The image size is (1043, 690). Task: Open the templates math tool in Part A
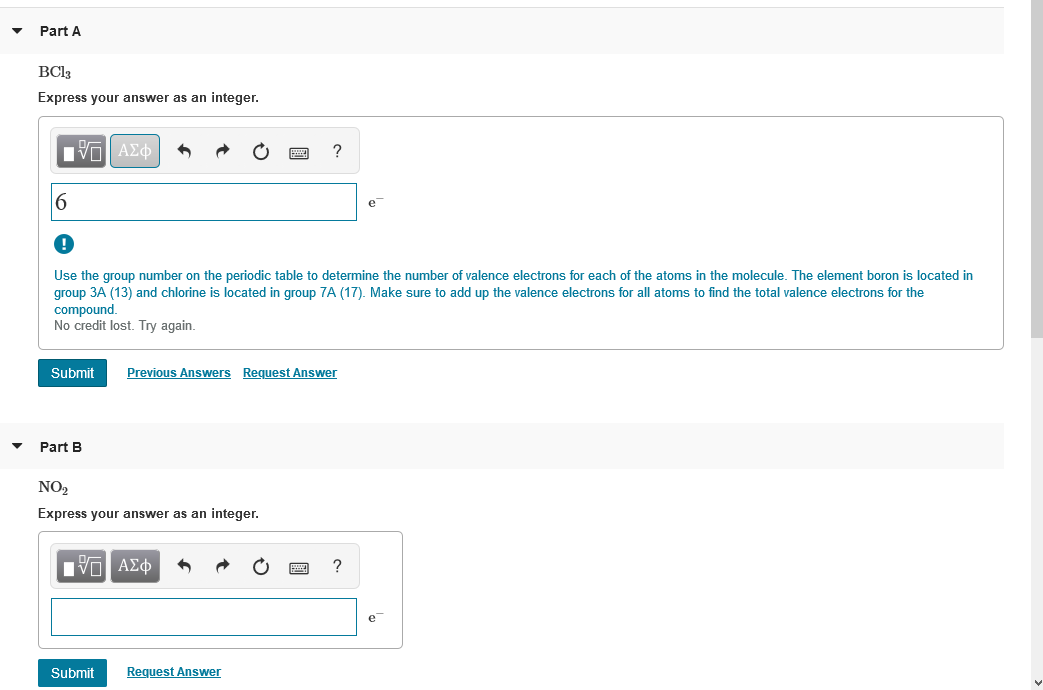tap(81, 151)
